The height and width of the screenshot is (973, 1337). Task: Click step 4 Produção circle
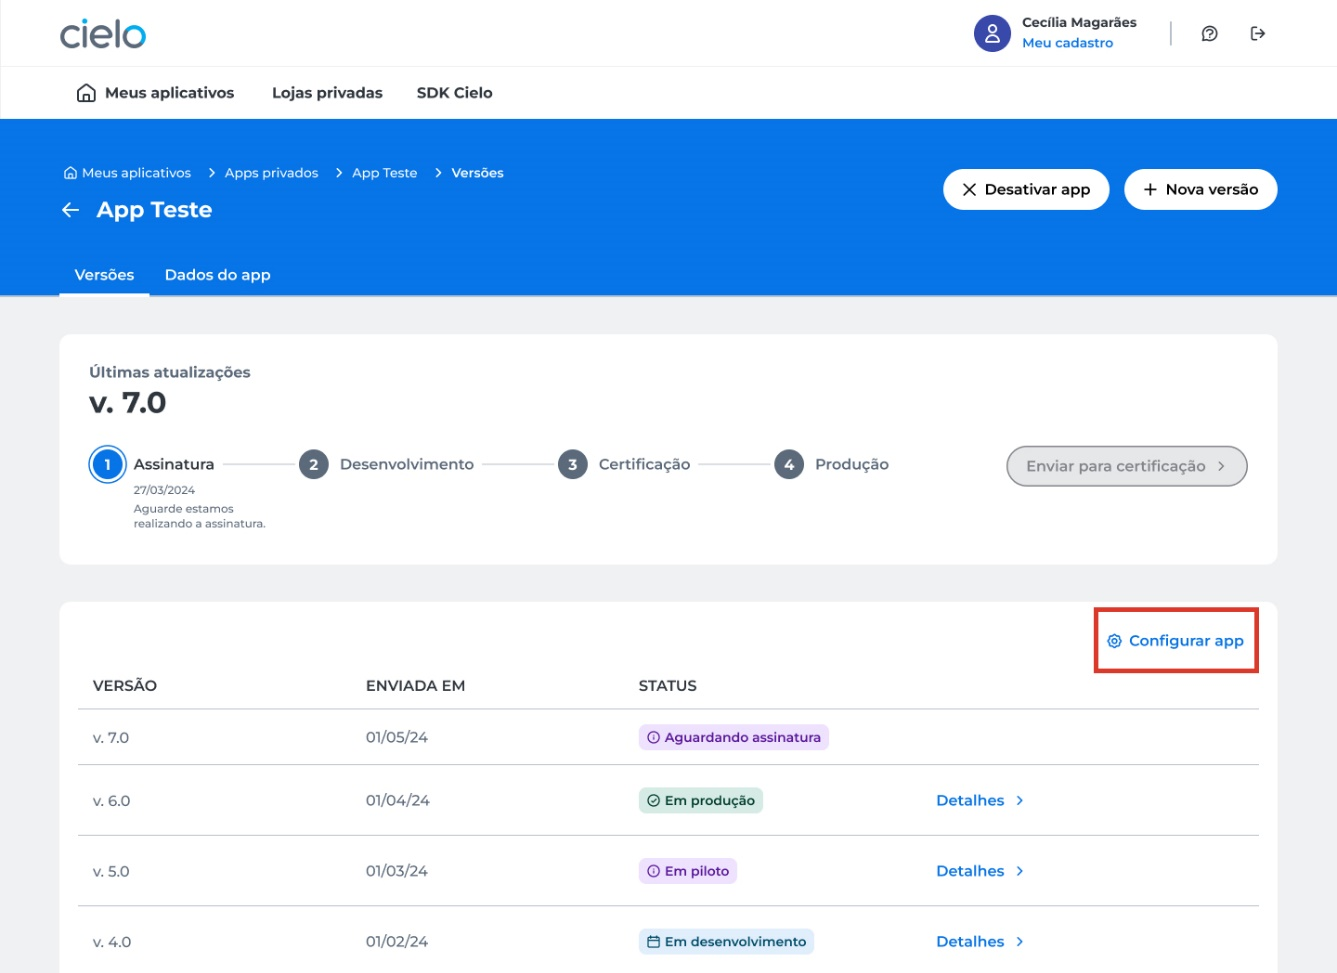pyautogui.click(x=789, y=464)
